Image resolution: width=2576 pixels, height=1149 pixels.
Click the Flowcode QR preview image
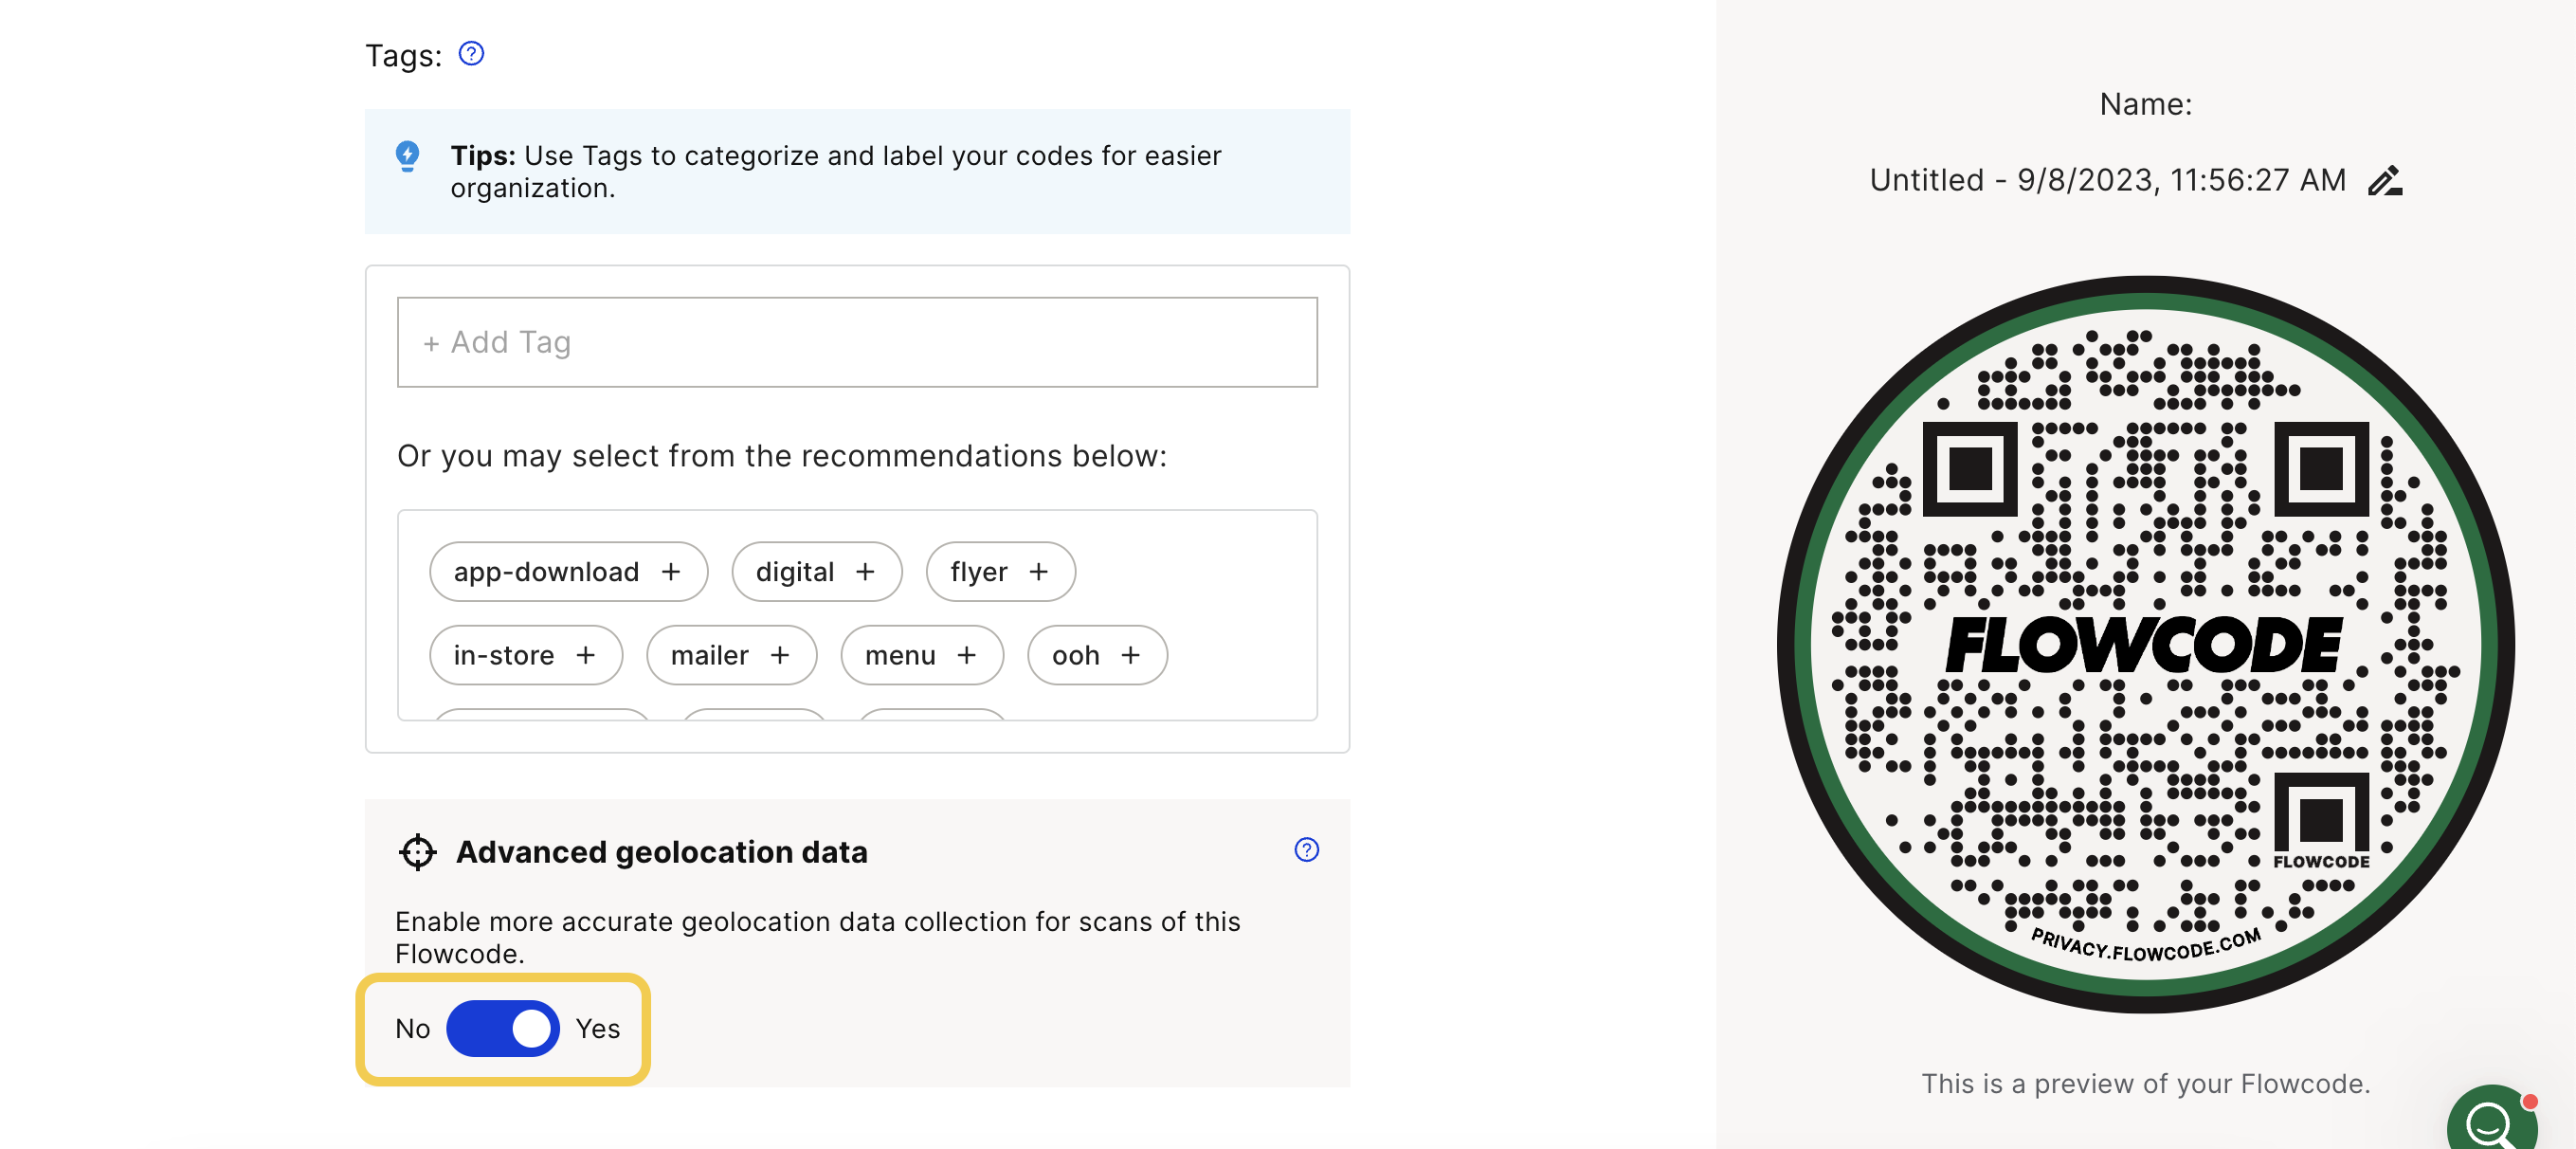pos(2145,645)
